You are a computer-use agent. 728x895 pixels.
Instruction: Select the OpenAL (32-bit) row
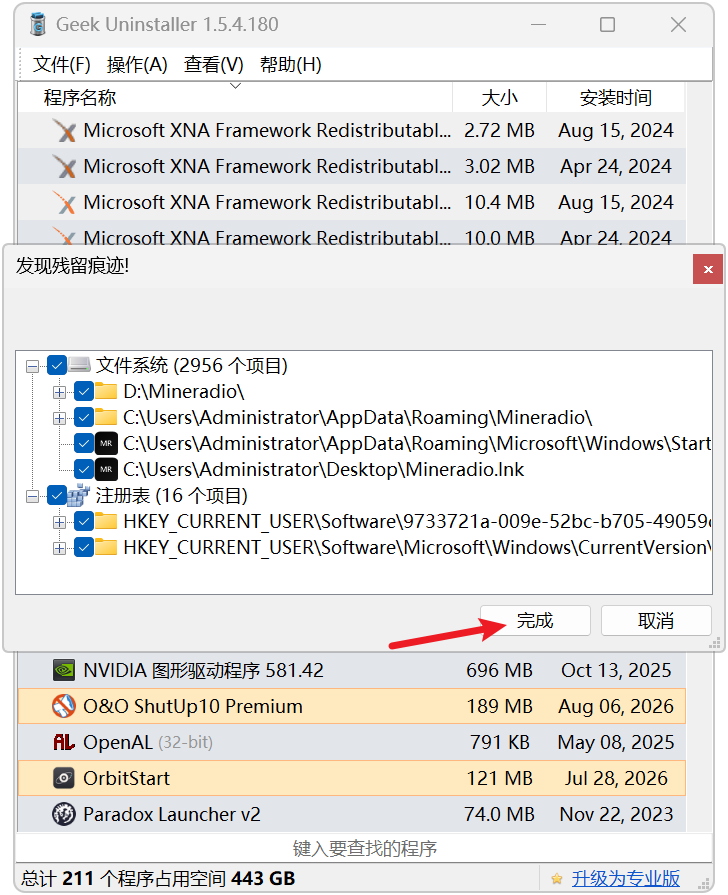point(352,742)
